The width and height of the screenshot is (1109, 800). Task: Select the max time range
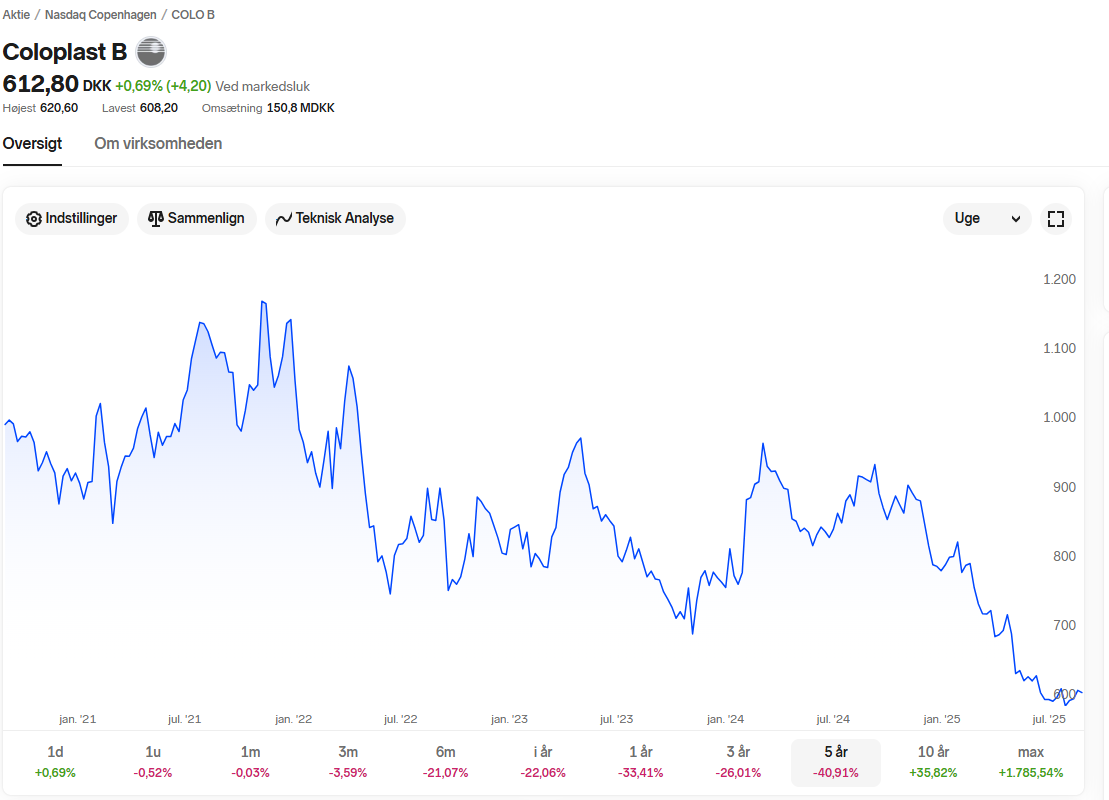coord(1030,762)
